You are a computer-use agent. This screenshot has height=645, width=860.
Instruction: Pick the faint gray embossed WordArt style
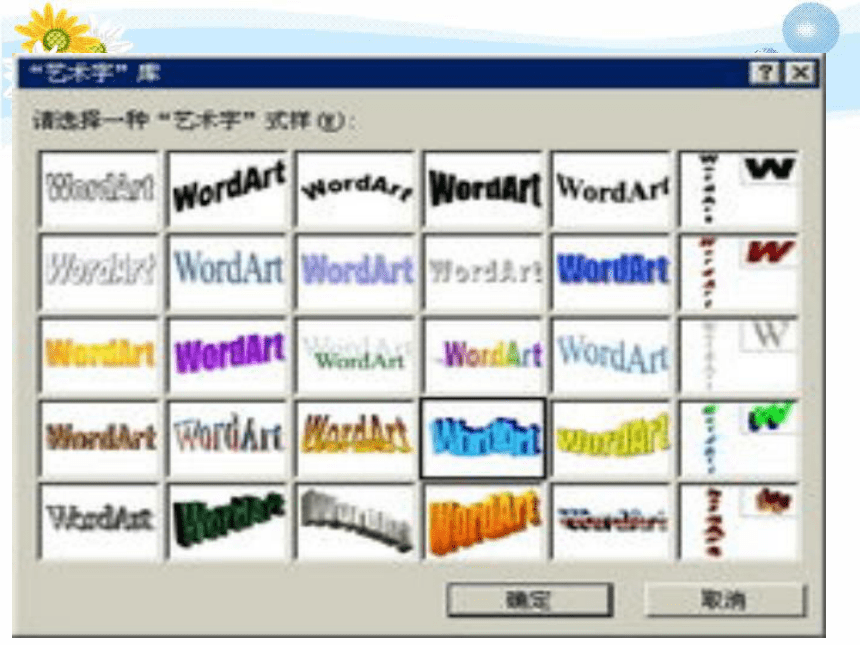(x=484, y=271)
